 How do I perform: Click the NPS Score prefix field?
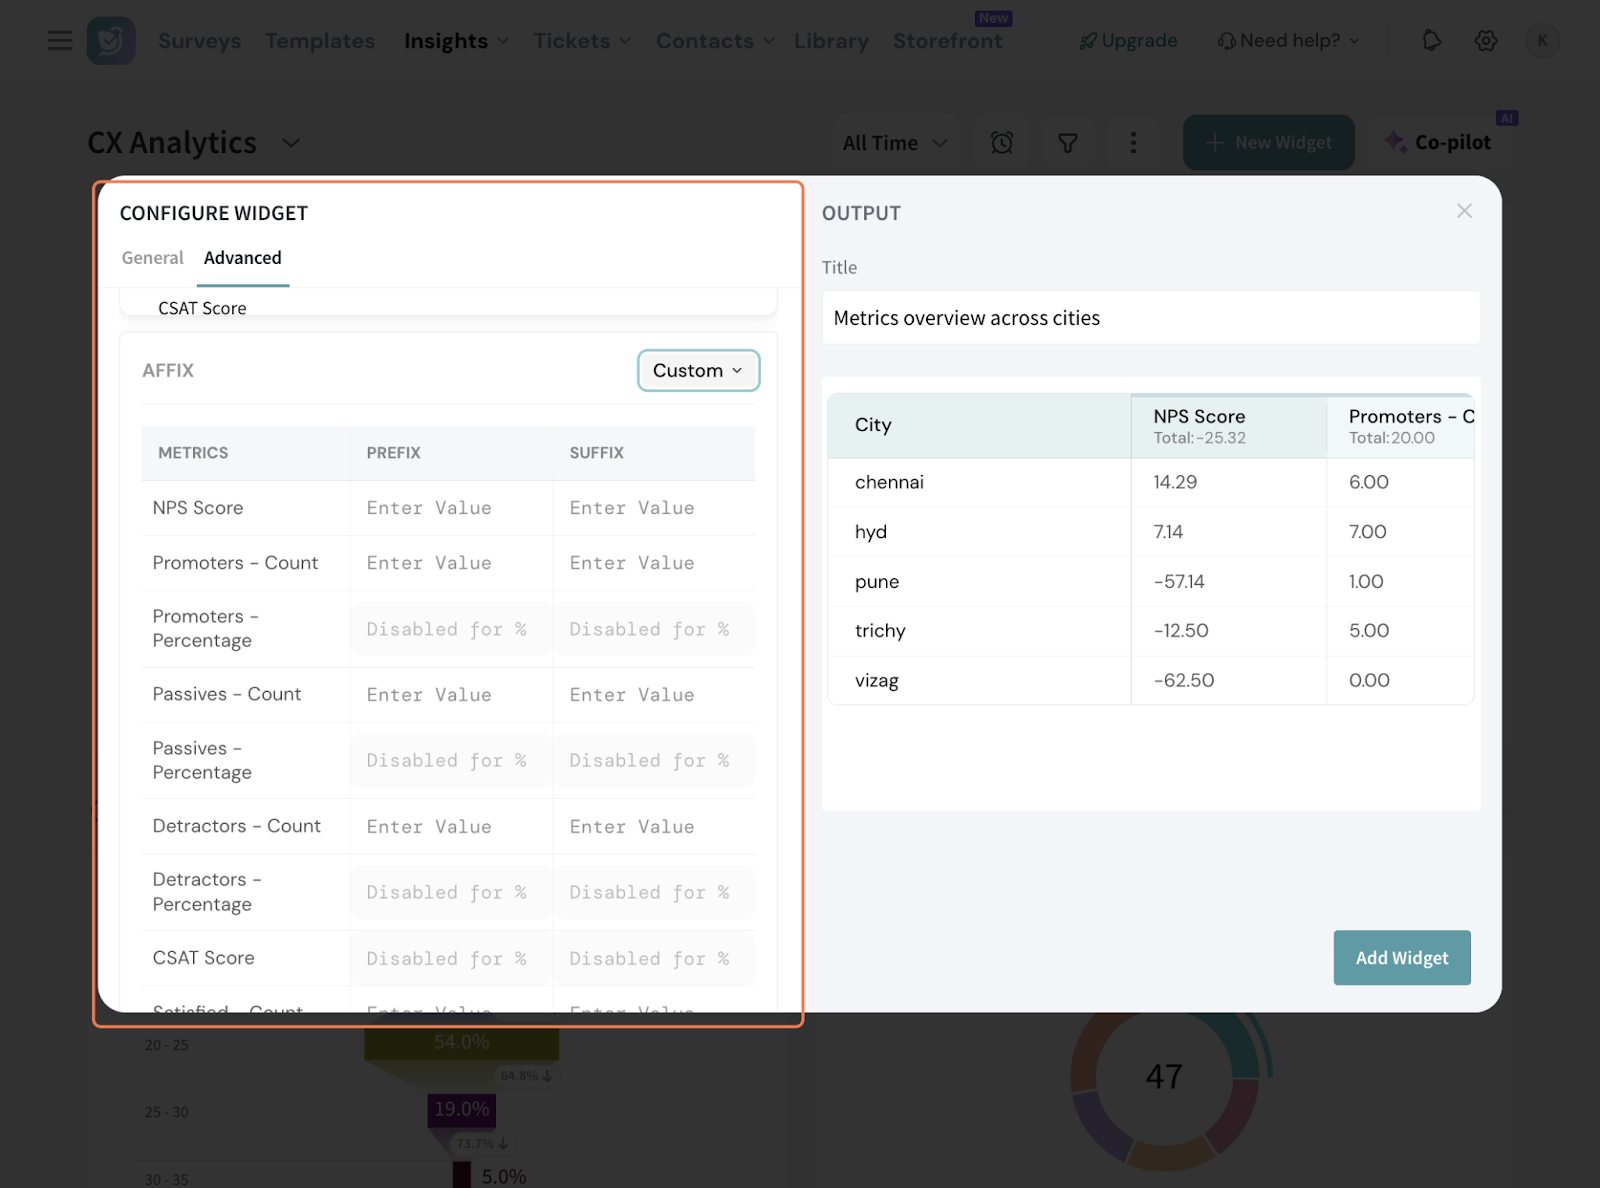[450, 508]
